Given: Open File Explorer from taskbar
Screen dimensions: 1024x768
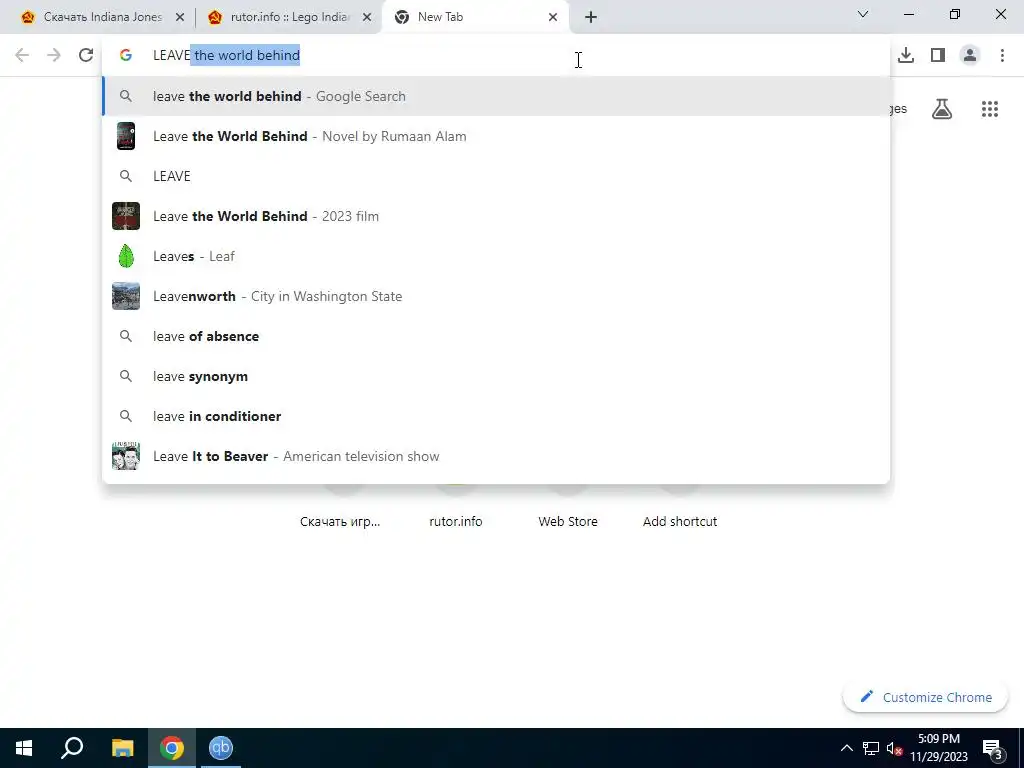Looking at the screenshot, I should [122, 748].
